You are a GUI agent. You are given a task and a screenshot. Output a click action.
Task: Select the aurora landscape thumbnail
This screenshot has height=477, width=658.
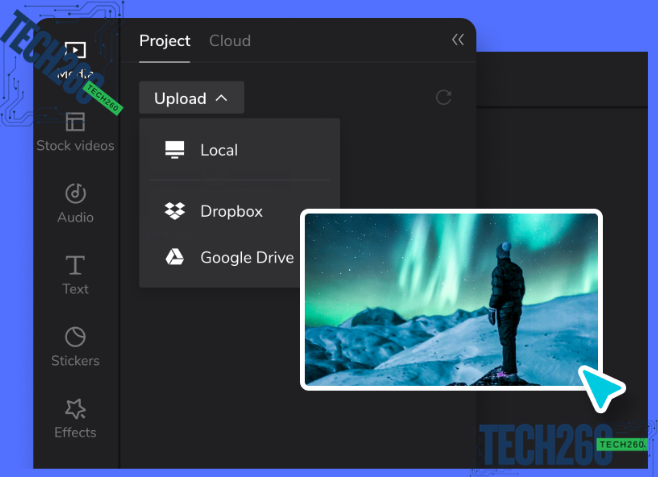click(451, 298)
